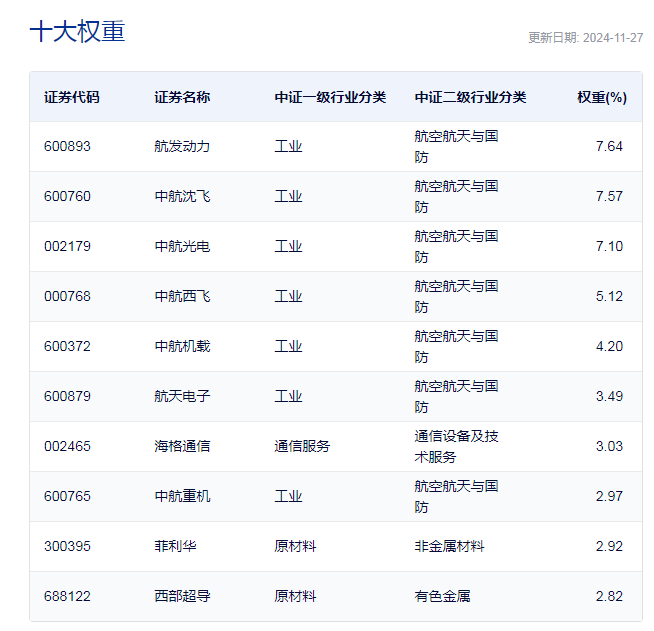Click the 证券名称 column header

182,97
